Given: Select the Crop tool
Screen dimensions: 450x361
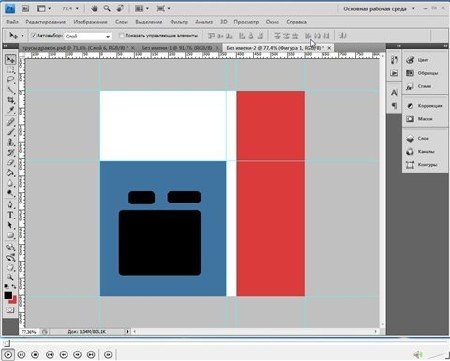Looking at the screenshot, I should point(10,100).
